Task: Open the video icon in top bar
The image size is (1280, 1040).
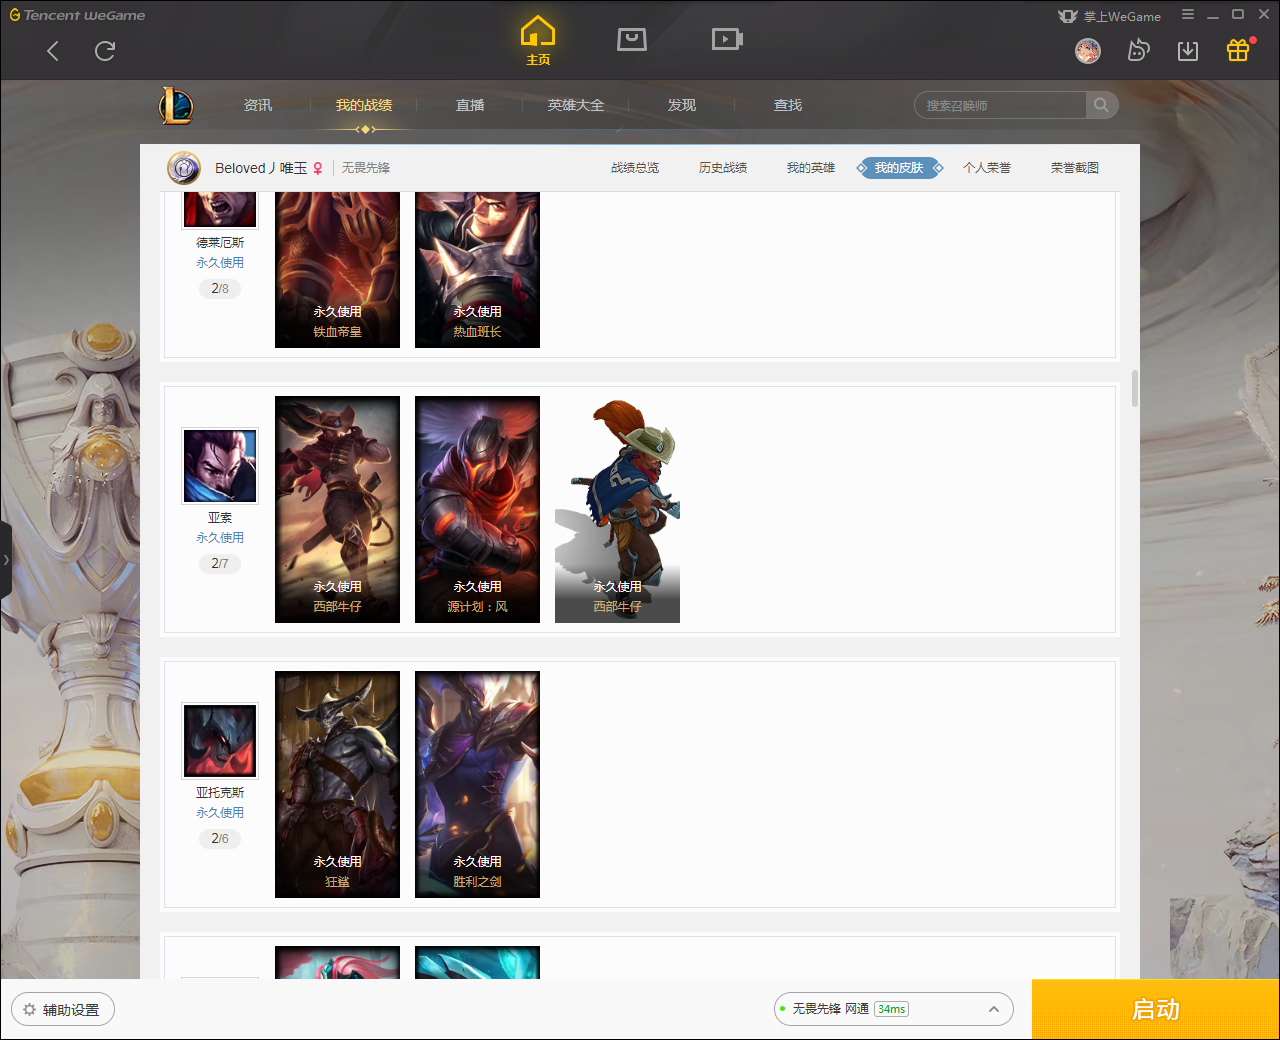Action: pyautogui.click(x=727, y=39)
